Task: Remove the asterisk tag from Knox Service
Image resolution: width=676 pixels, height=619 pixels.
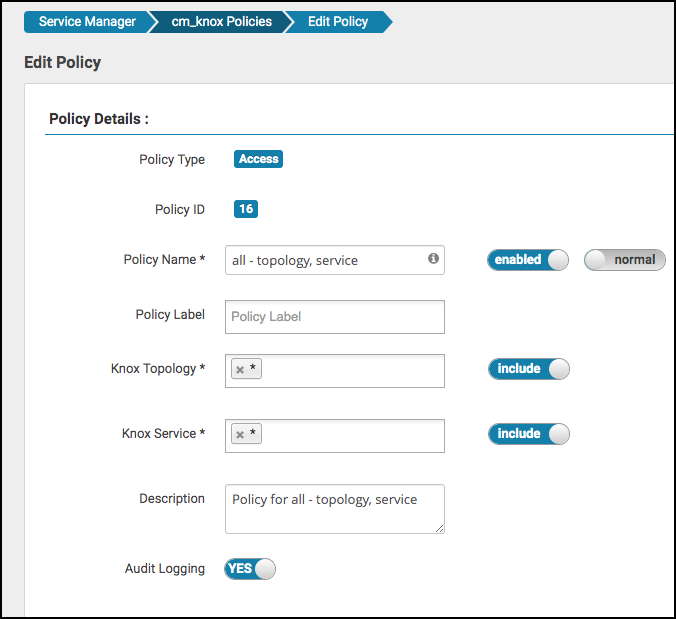Action: (x=240, y=435)
